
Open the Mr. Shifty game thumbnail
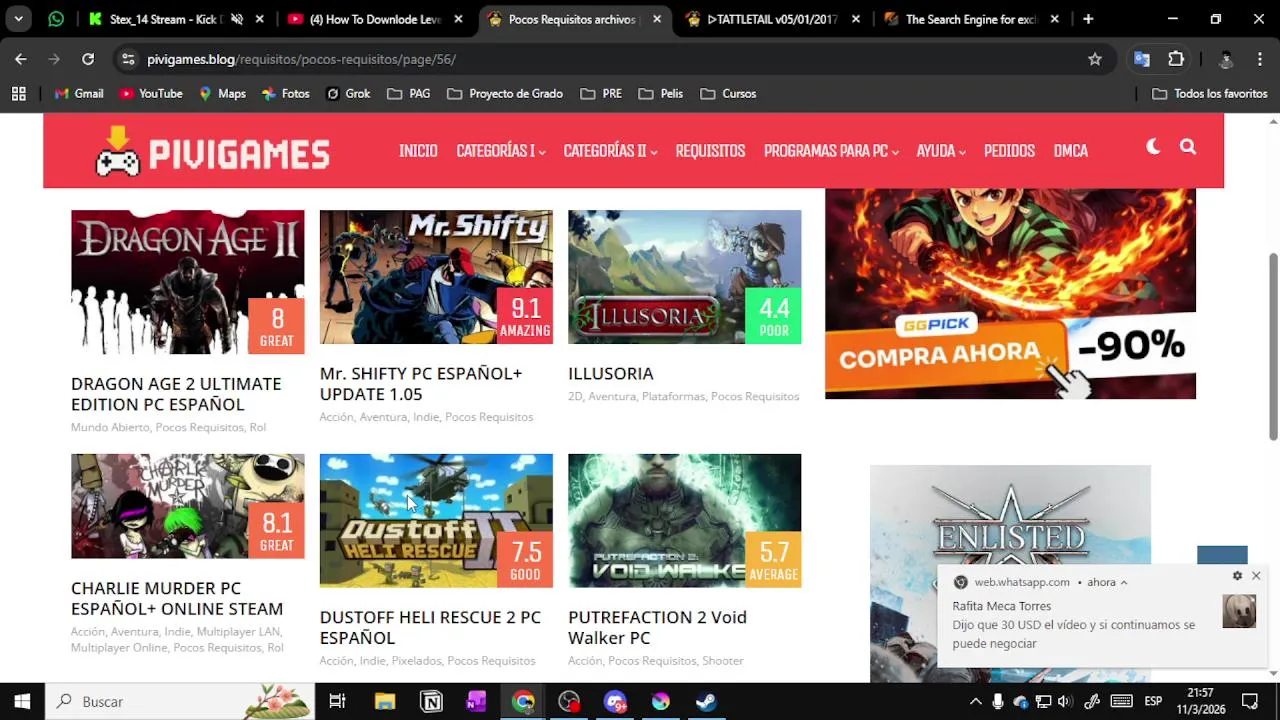tap(436, 277)
